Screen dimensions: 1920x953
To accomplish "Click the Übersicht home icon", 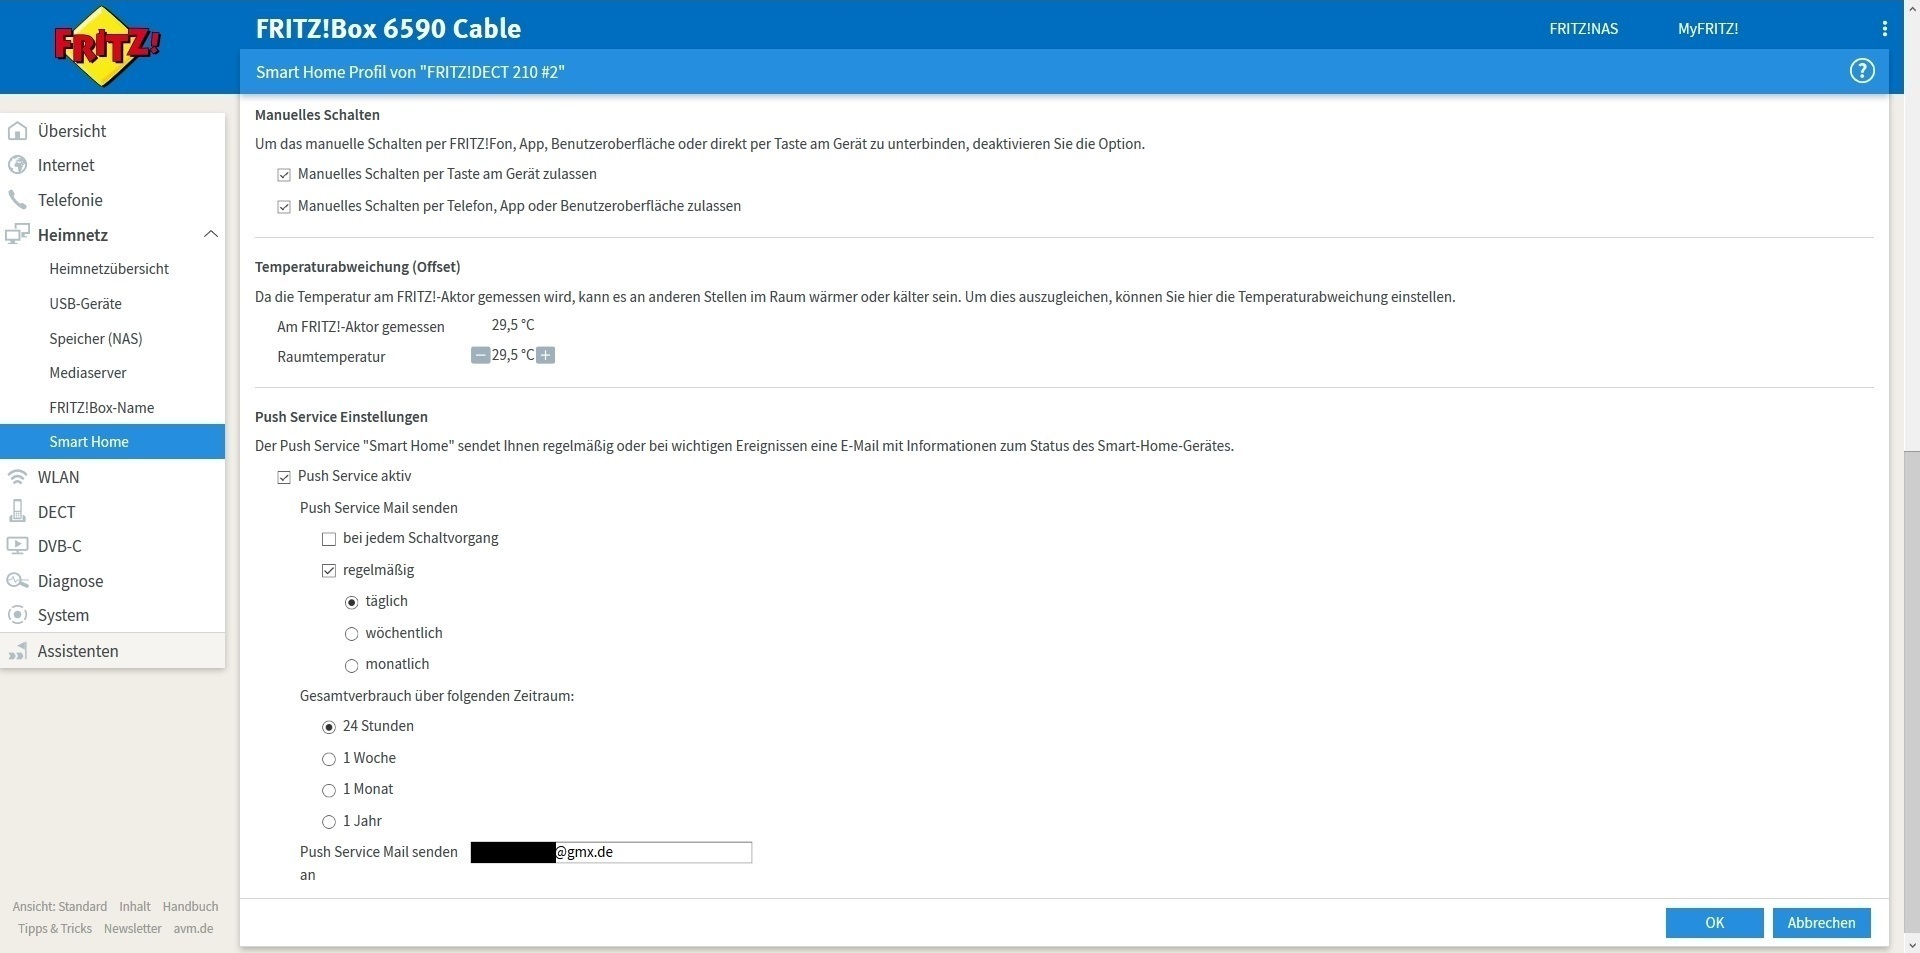I will [x=17, y=131].
